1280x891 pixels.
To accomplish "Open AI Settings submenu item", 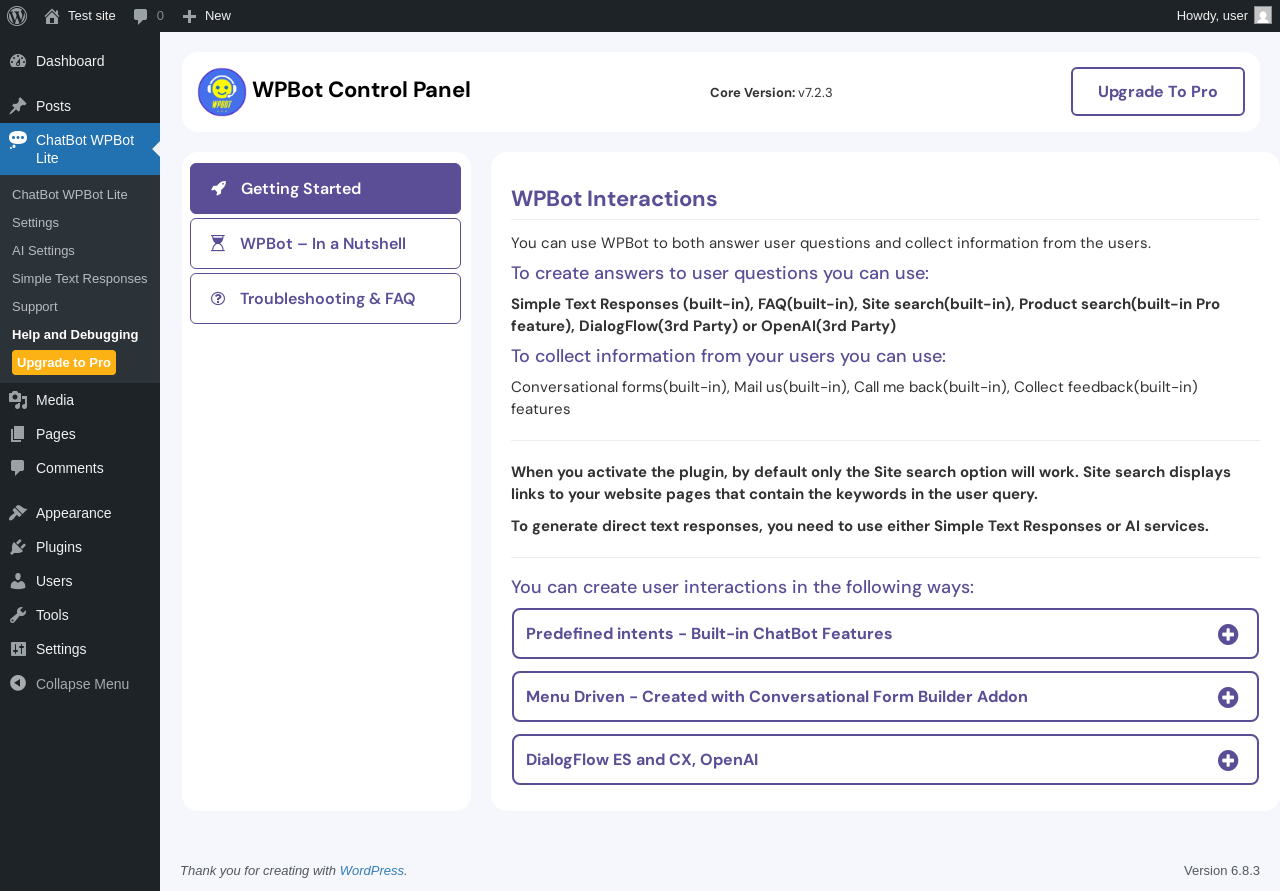I will pos(43,251).
